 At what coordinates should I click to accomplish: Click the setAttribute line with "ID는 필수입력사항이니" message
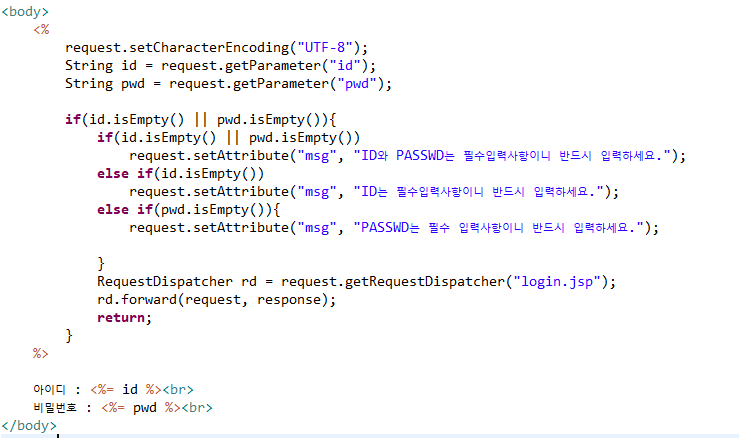coord(374,191)
